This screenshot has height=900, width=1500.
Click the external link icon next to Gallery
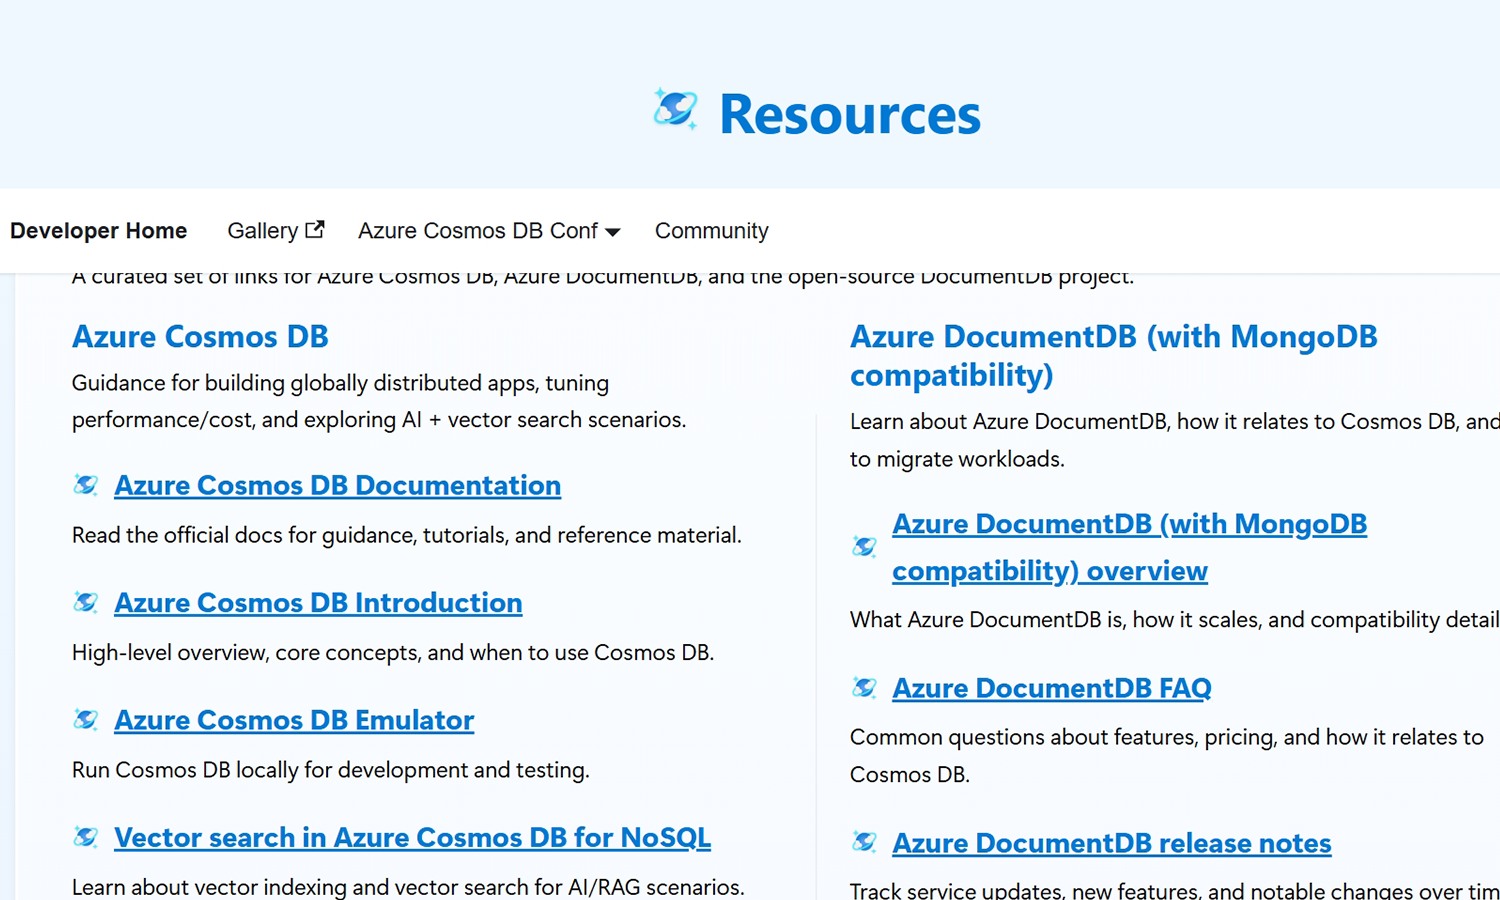tap(315, 229)
